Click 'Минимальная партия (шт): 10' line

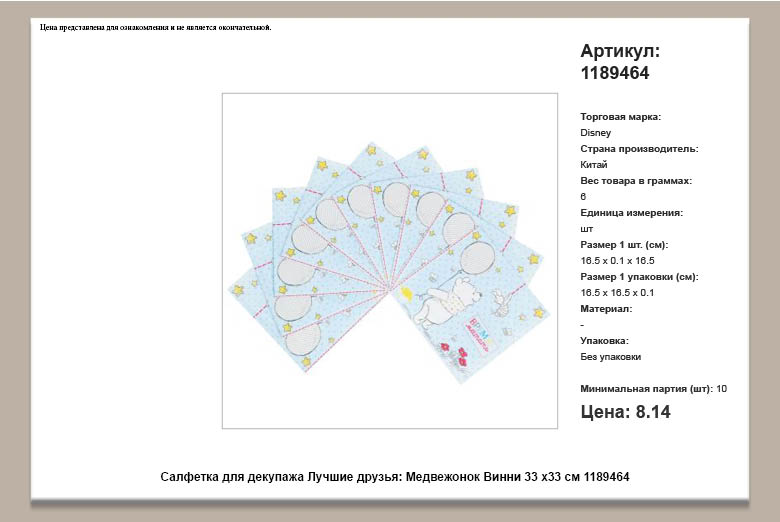coord(653,389)
